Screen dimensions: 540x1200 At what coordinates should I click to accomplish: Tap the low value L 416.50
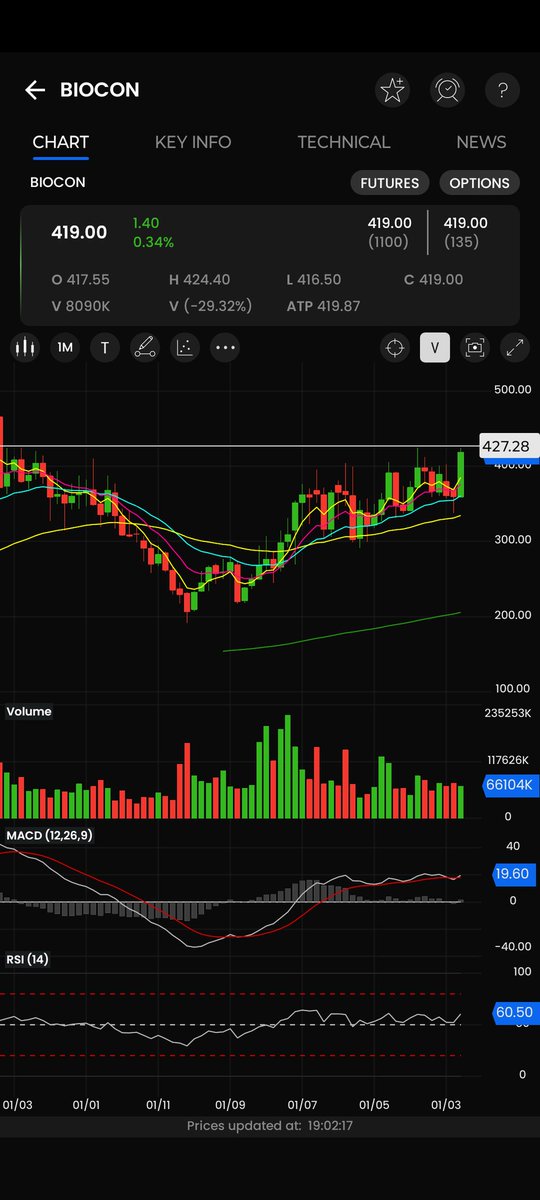[314, 280]
